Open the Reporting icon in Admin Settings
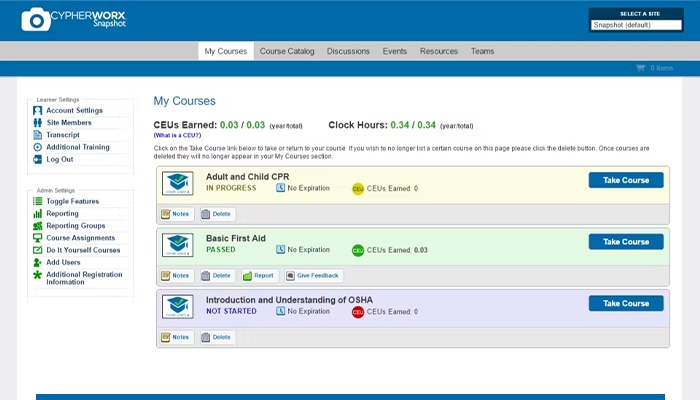Image resolution: width=700 pixels, height=400 pixels. (x=38, y=213)
